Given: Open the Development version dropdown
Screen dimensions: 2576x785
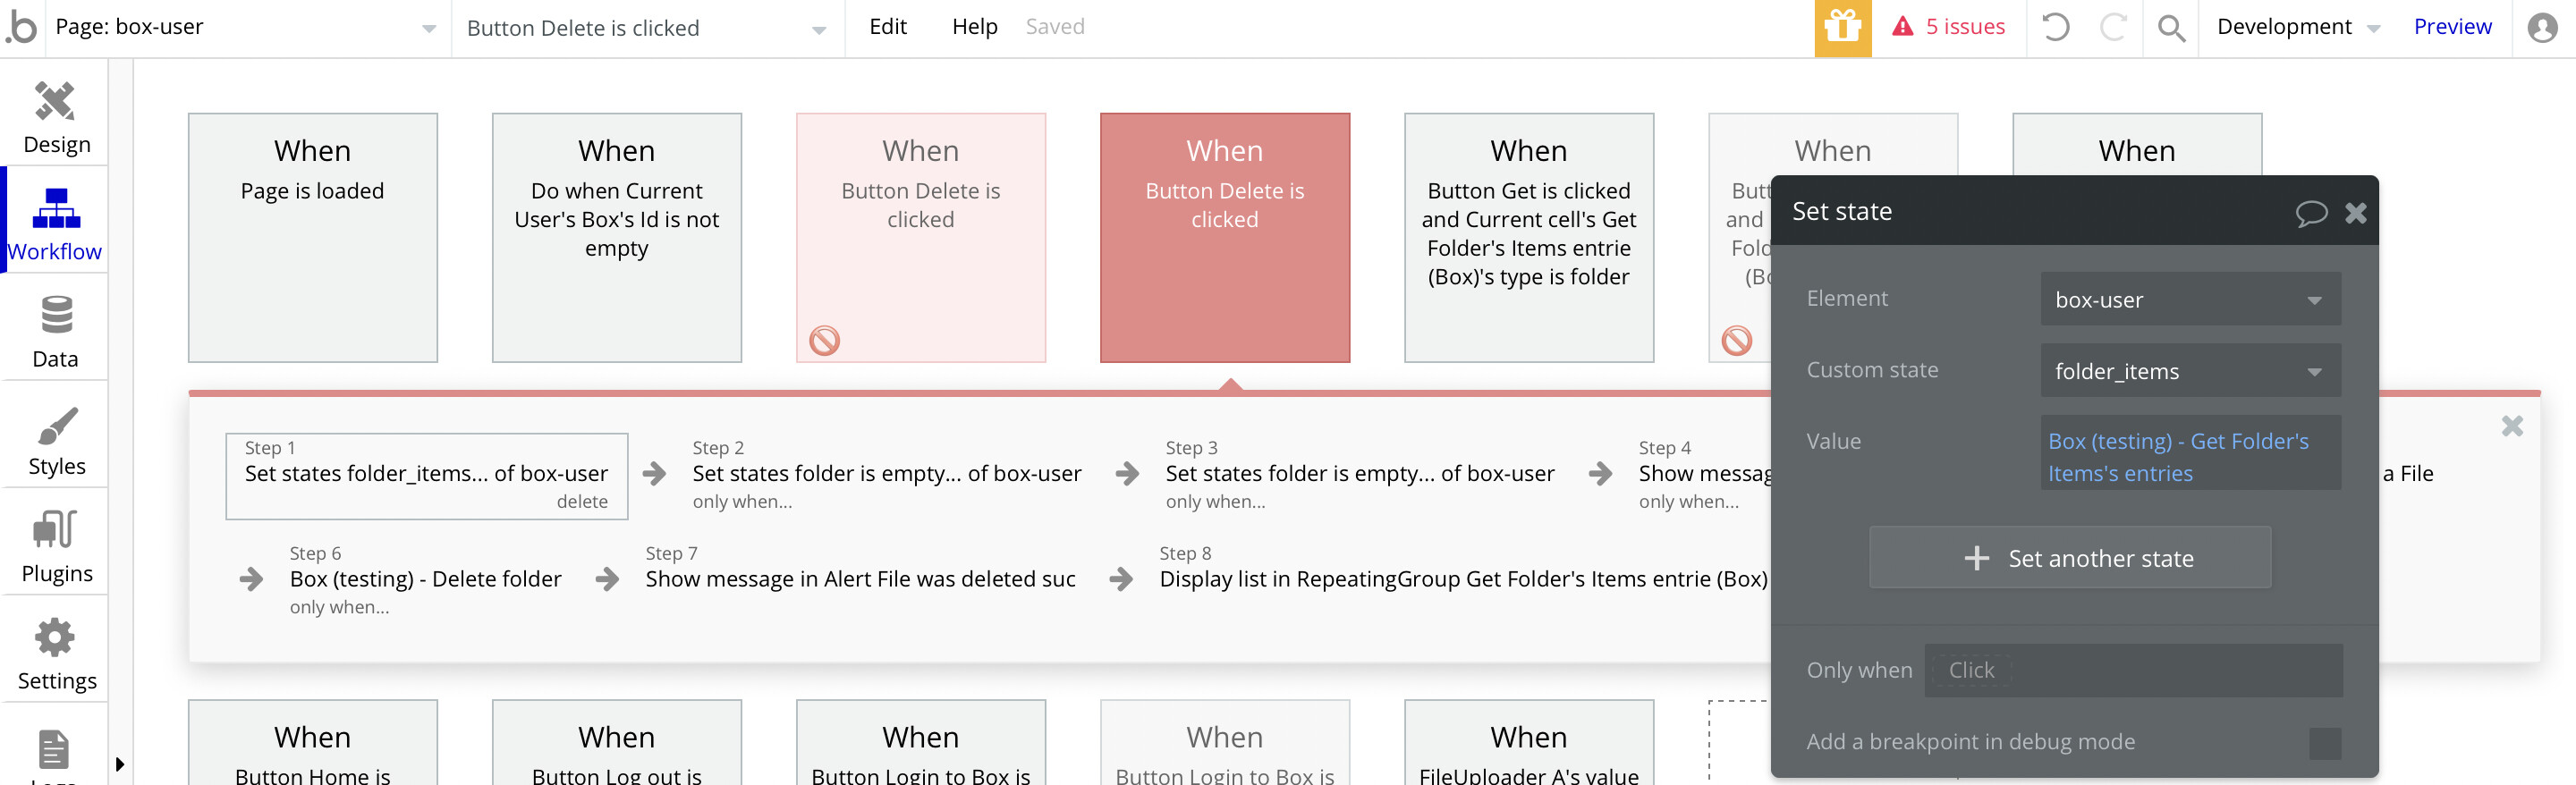Looking at the screenshot, I should tap(2297, 27).
